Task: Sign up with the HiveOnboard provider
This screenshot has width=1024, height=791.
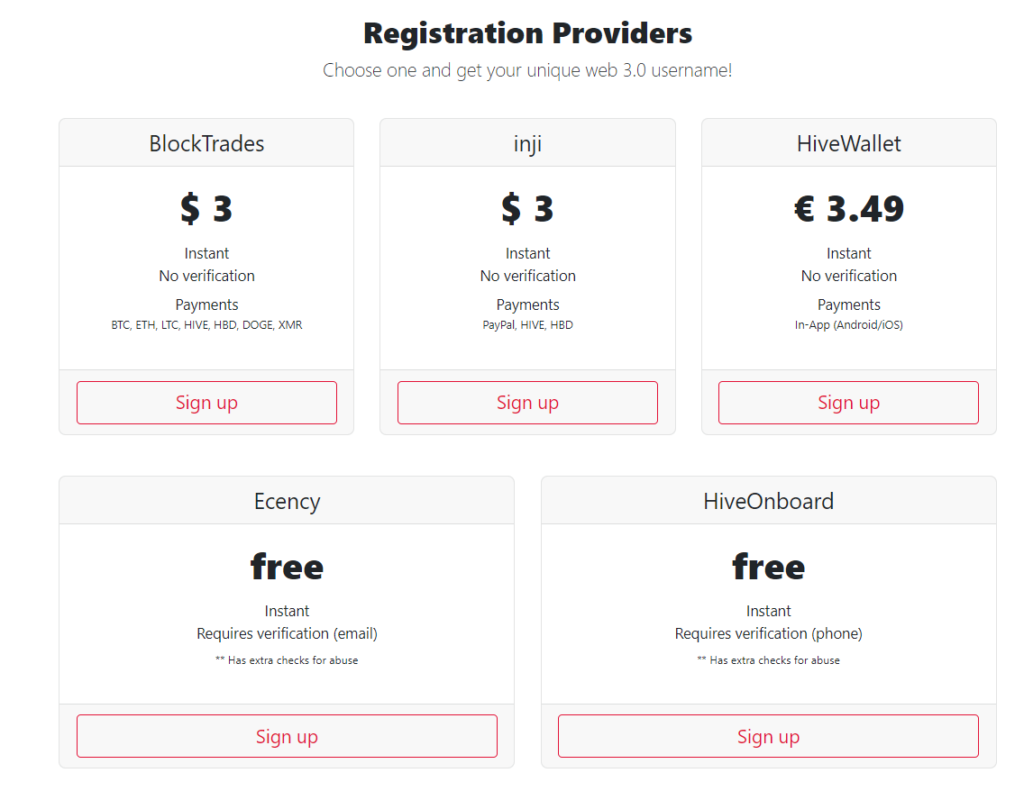Action: coord(768,737)
